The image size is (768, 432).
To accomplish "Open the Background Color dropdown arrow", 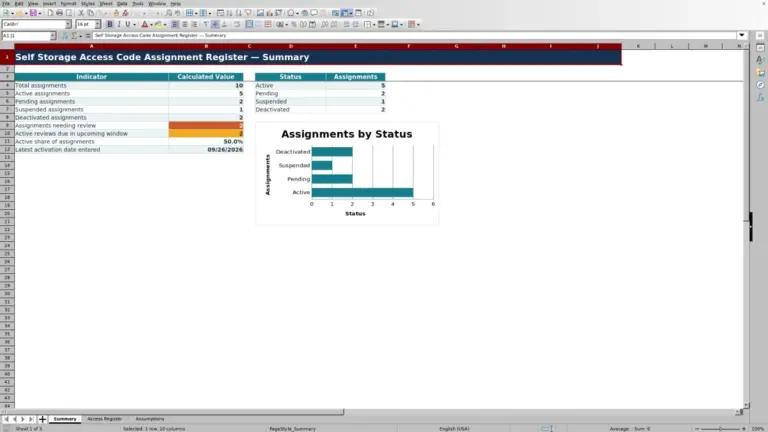I will [x=165, y=24].
